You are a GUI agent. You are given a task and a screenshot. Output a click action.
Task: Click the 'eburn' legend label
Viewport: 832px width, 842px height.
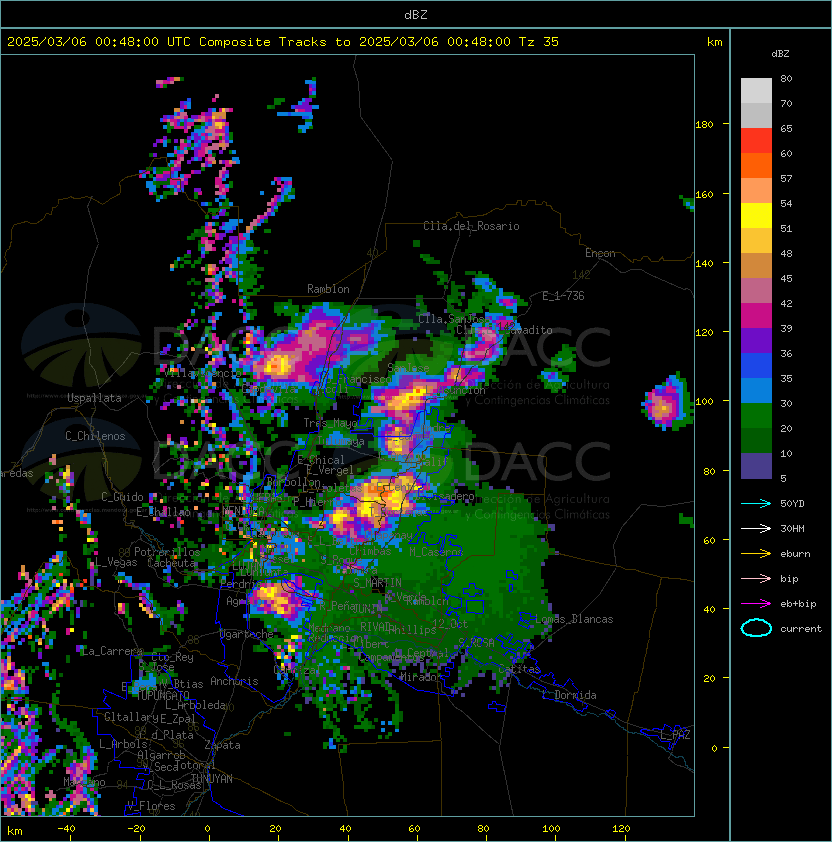[x=795, y=554]
